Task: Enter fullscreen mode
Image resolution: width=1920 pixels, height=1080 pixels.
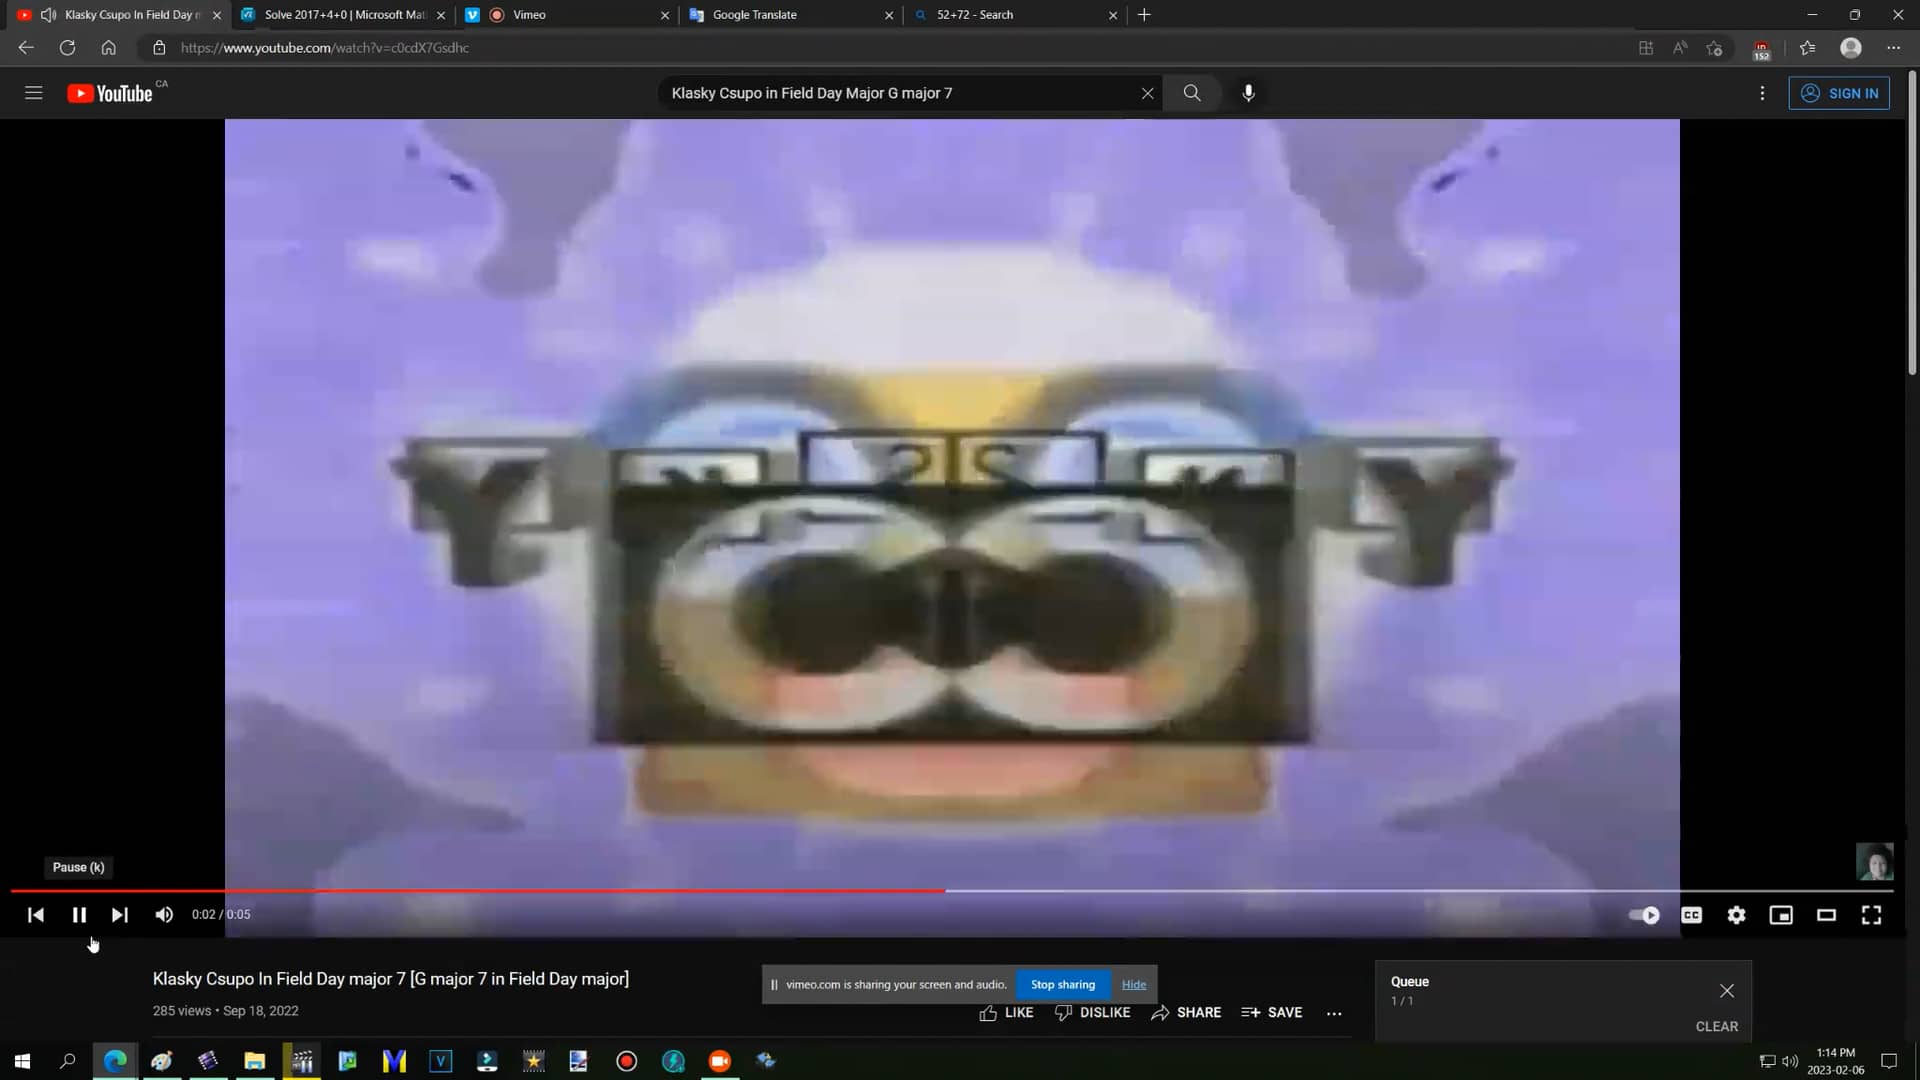Action: [1871, 914]
